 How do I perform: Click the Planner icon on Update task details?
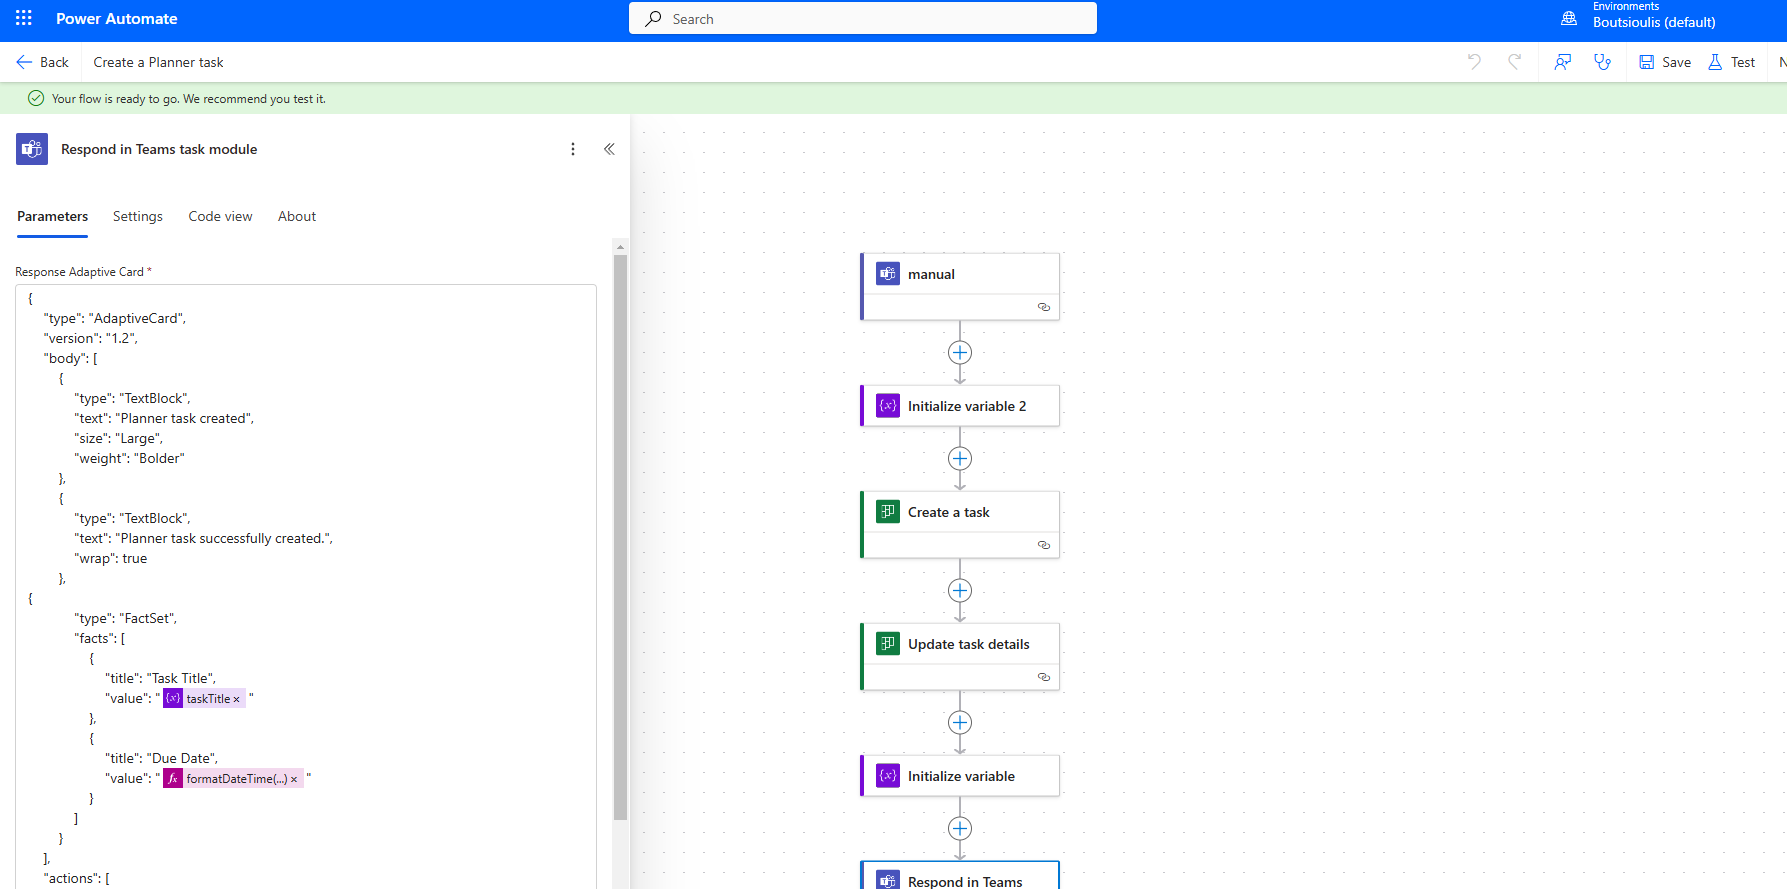click(x=888, y=644)
